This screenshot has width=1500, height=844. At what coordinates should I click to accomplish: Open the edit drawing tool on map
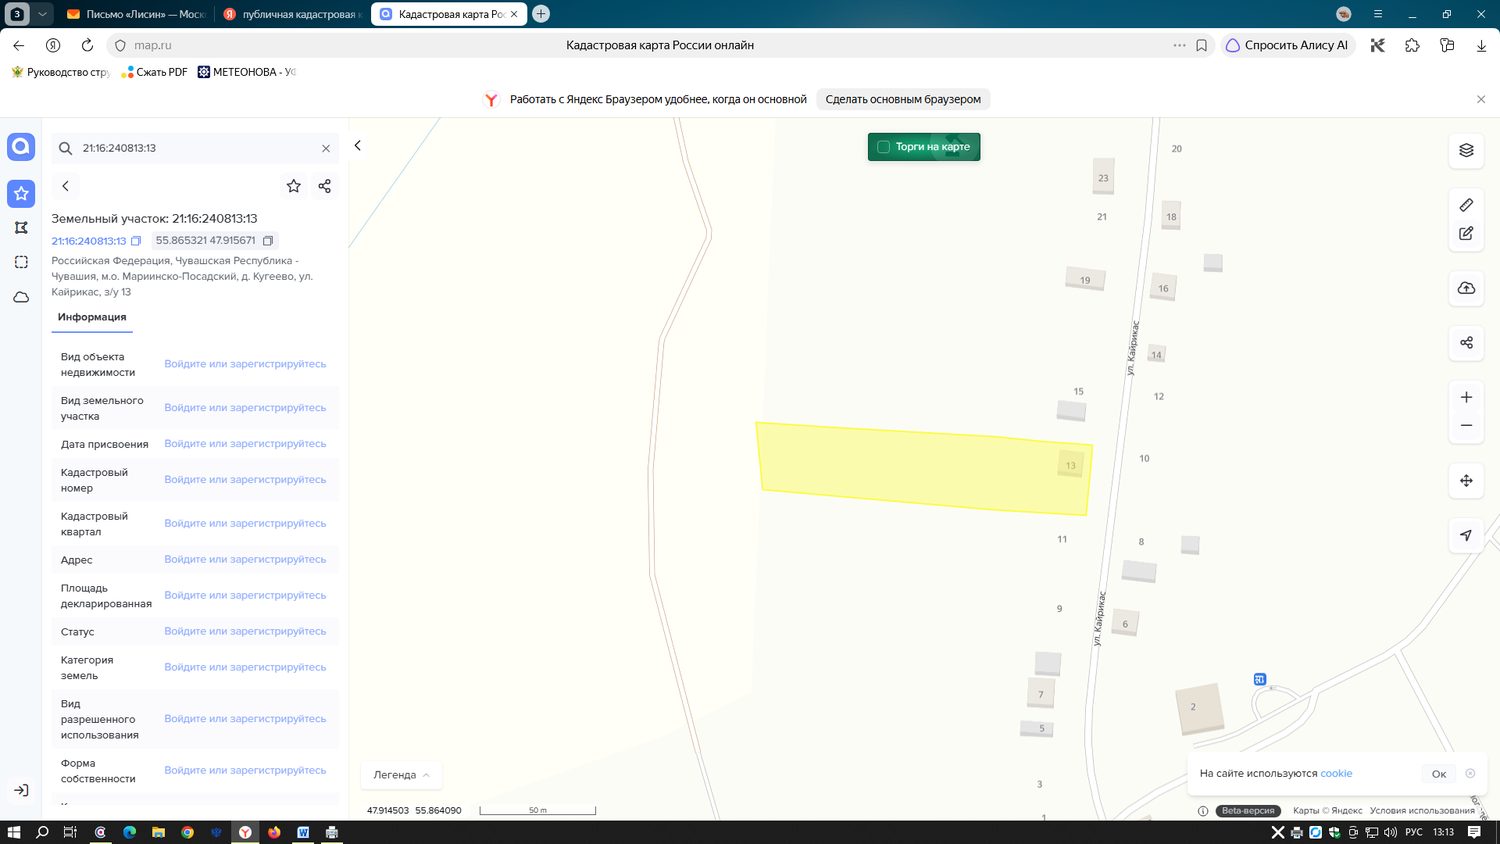click(x=1466, y=233)
